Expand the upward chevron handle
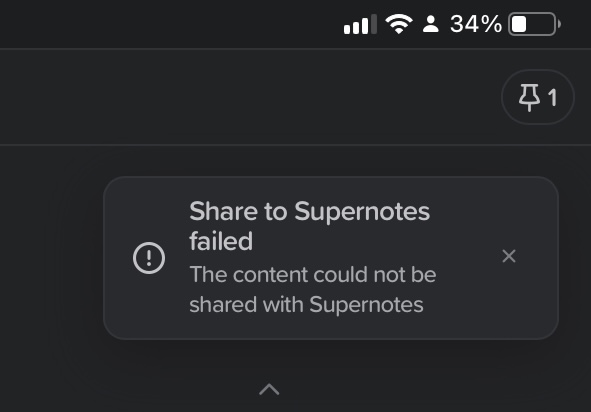Screen dimensions: 591x412 pos(269,389)
